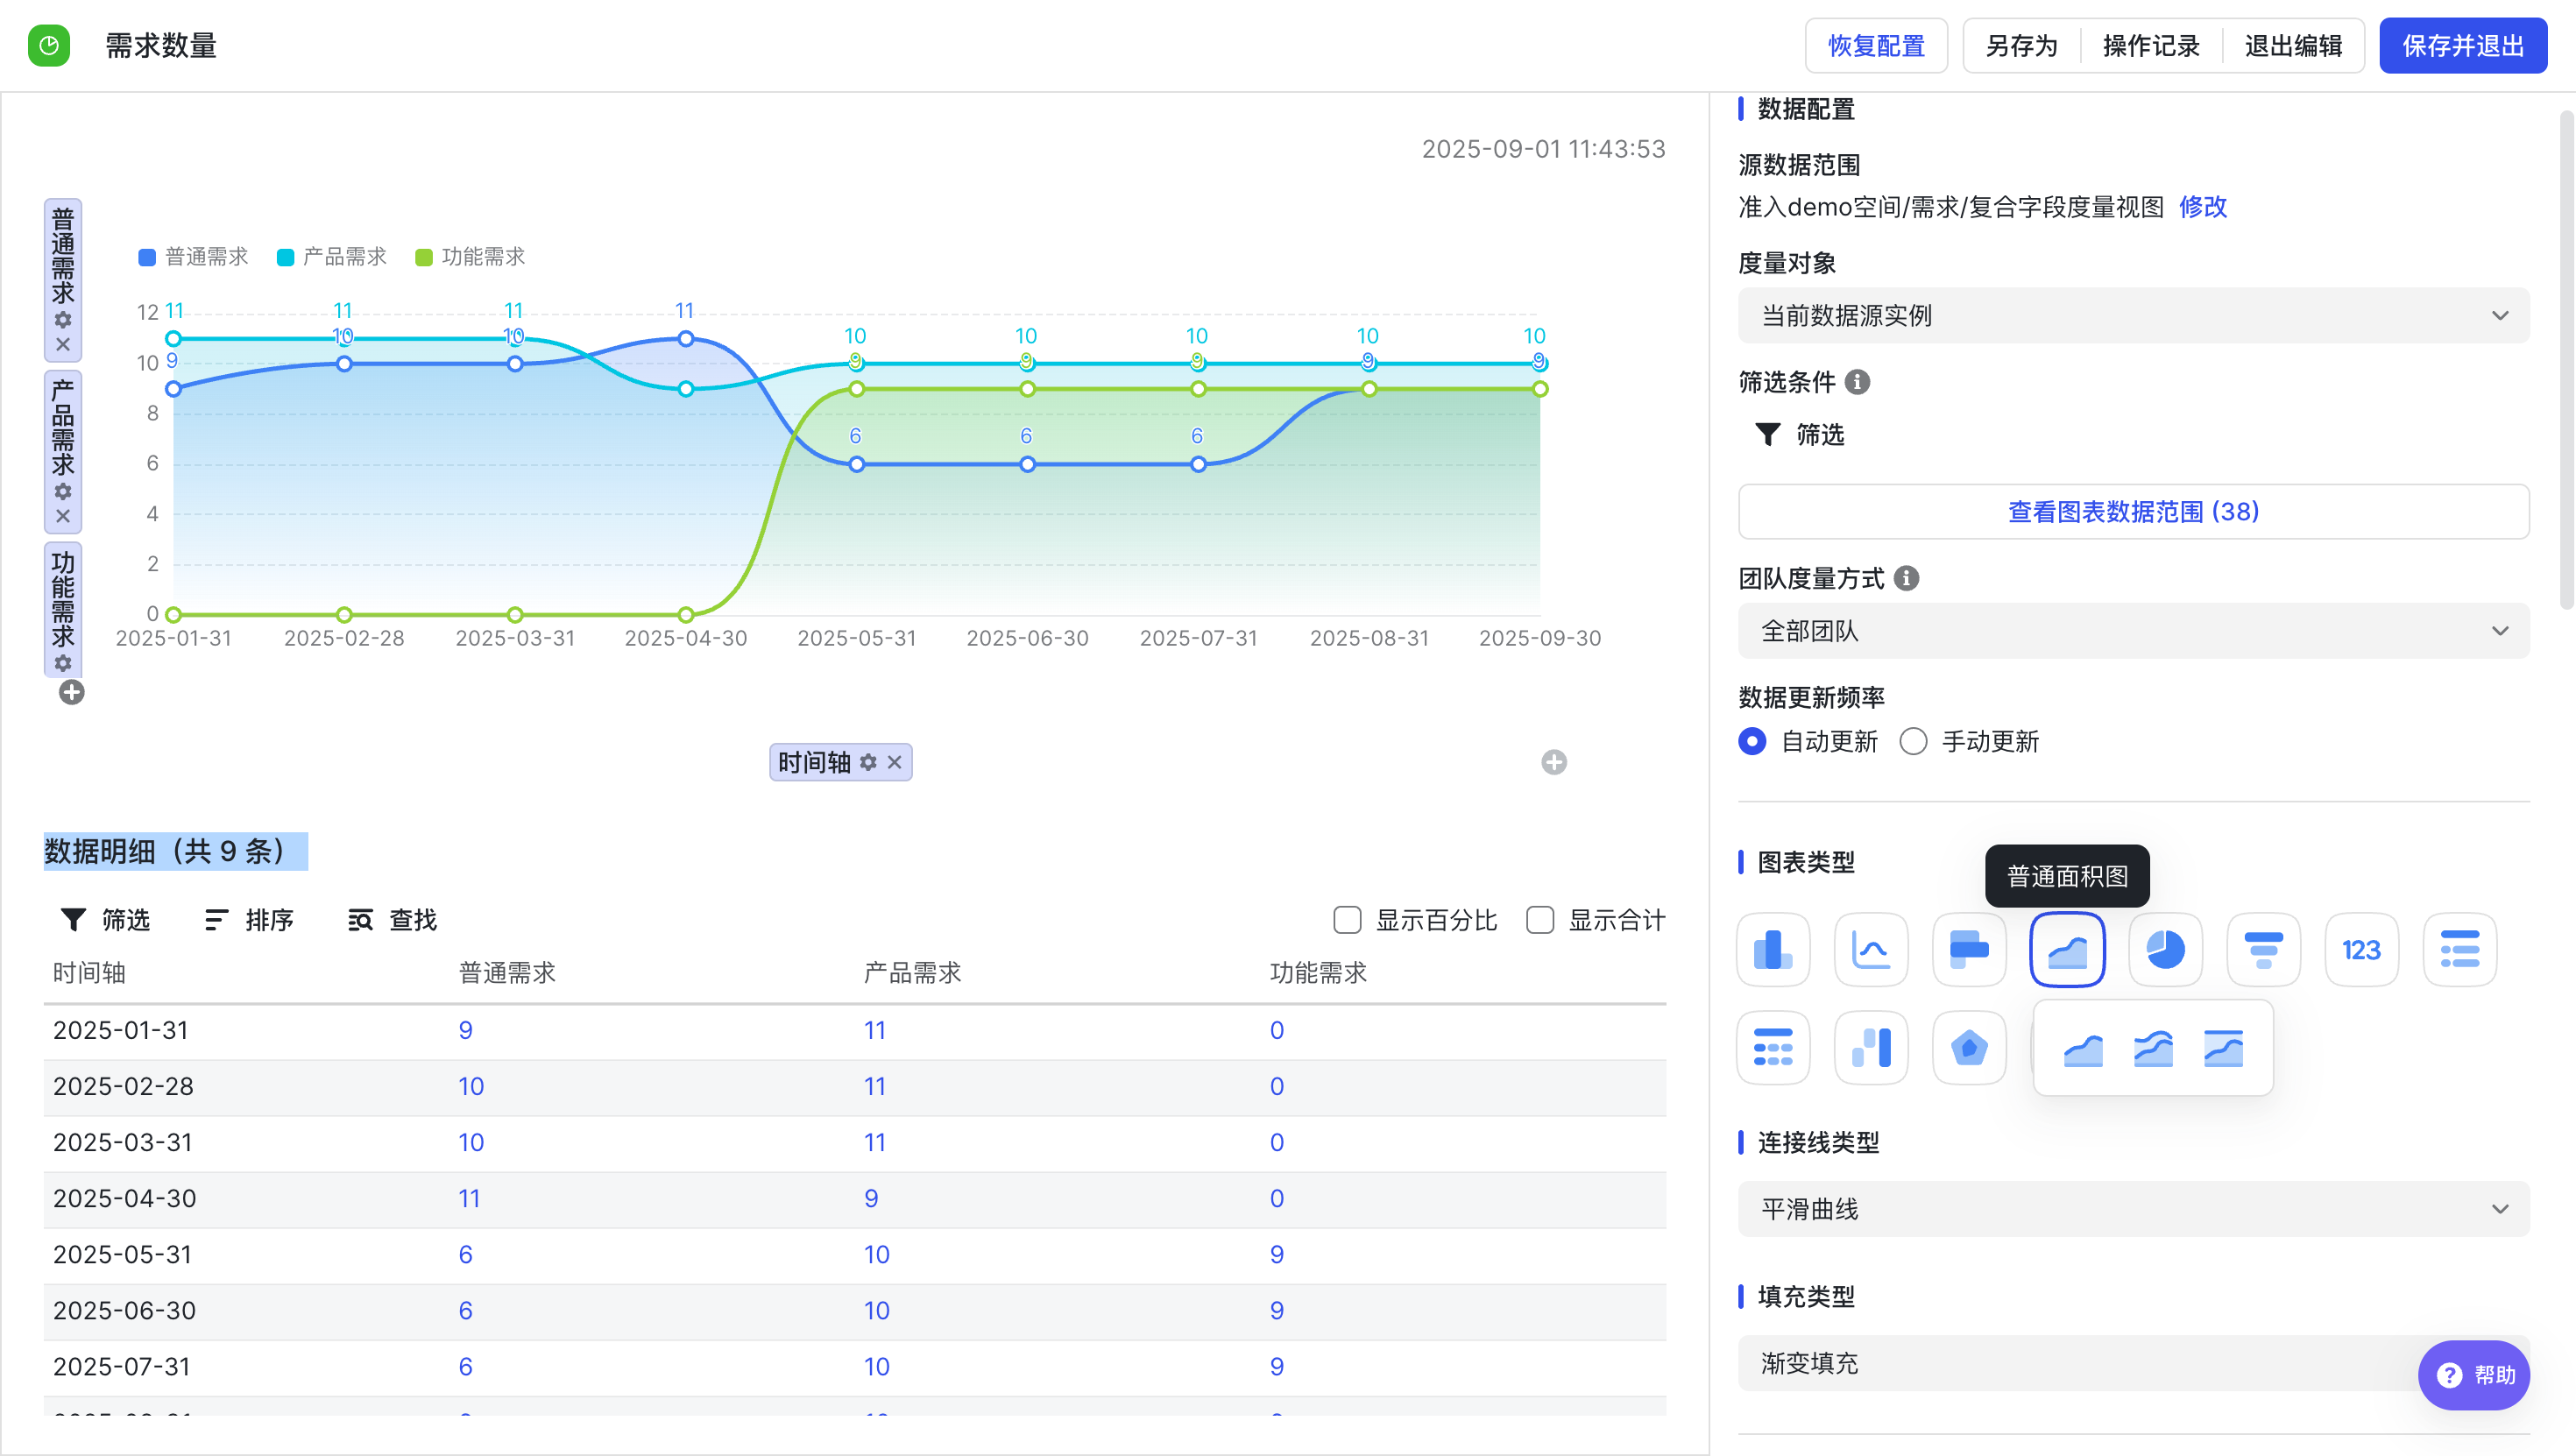
Task: Select the table grid chart type
Action: (1773, 1047)
